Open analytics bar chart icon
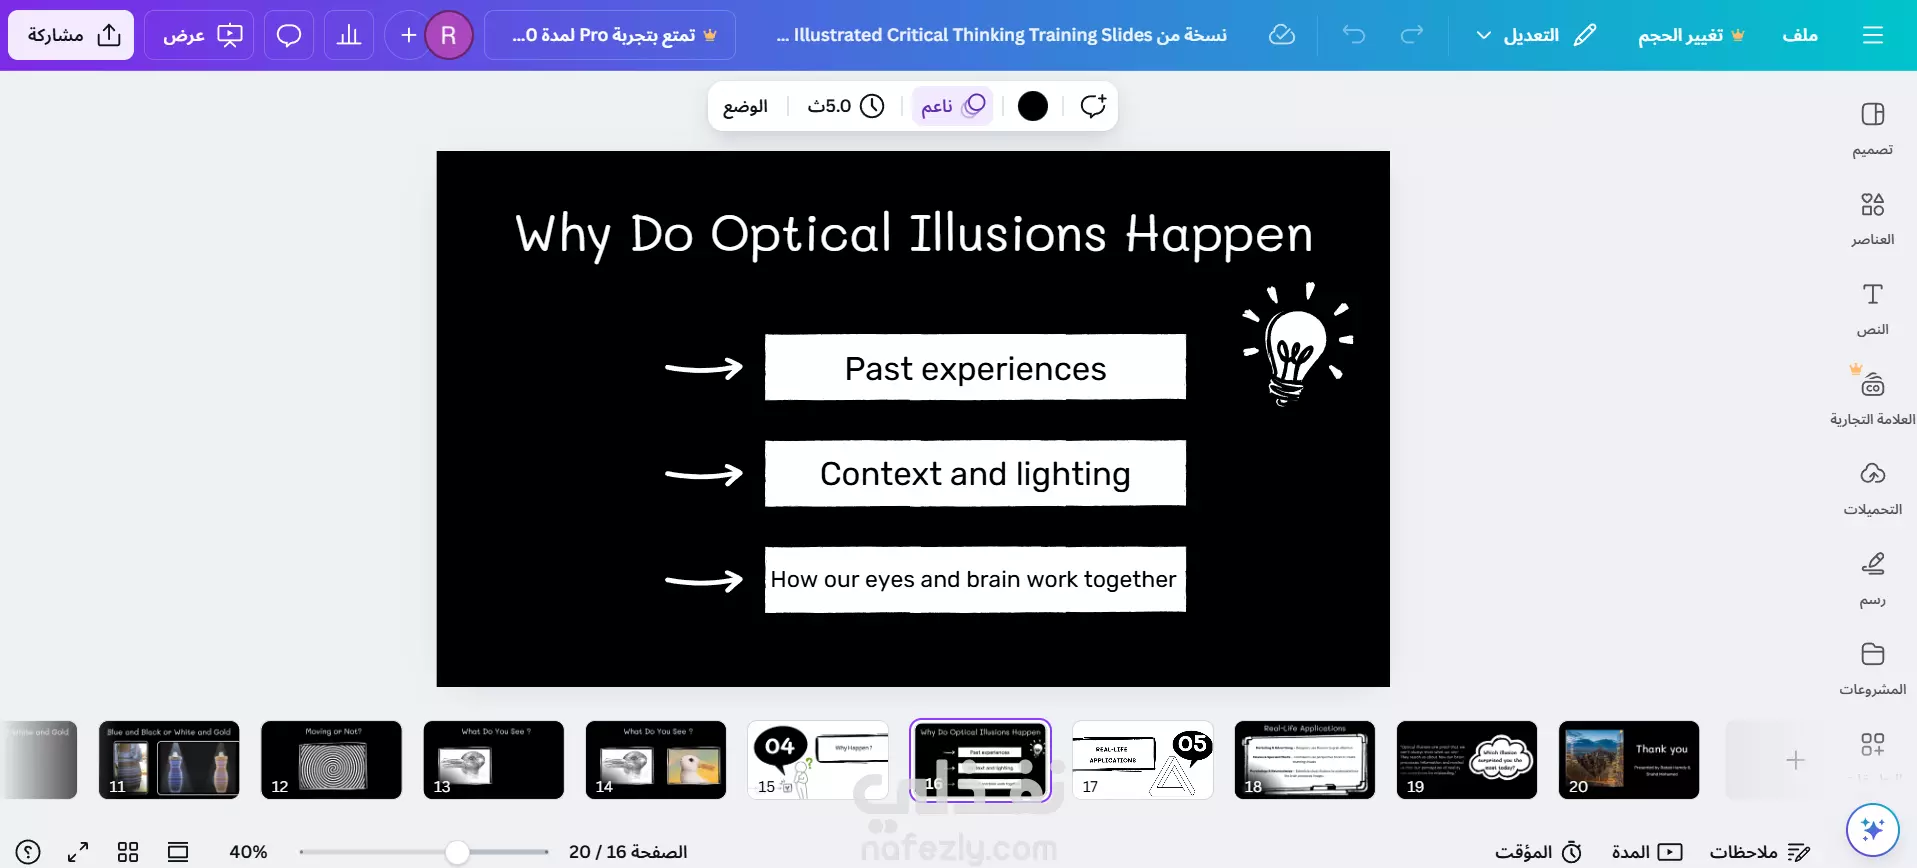The width and height of the screenshot is (1917, 868). point(349,35)
